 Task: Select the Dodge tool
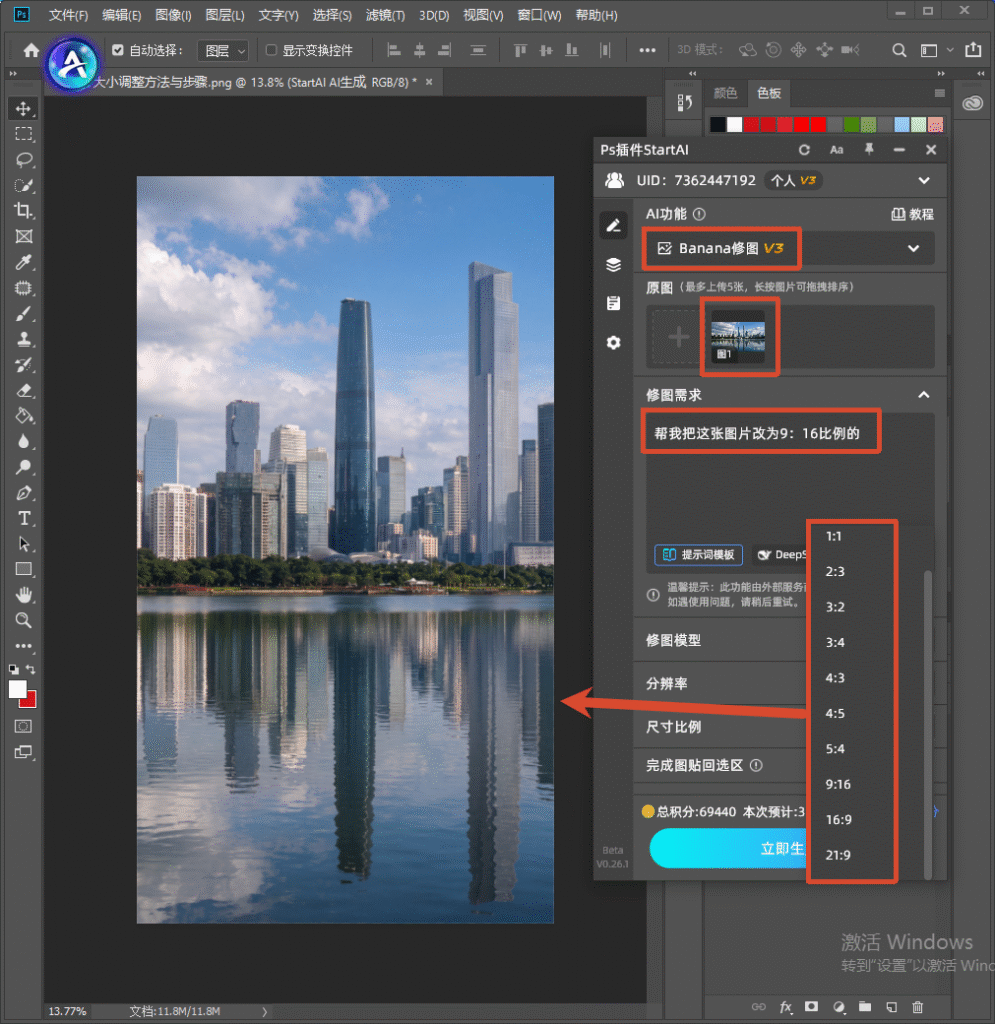click(x=24, y=467)
